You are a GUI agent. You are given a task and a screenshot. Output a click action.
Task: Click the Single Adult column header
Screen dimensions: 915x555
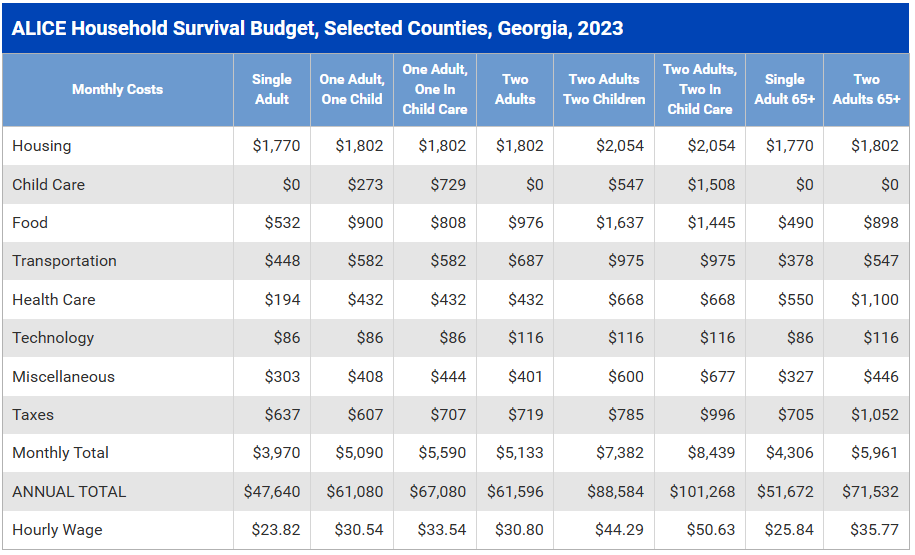[x=272, y=89]
